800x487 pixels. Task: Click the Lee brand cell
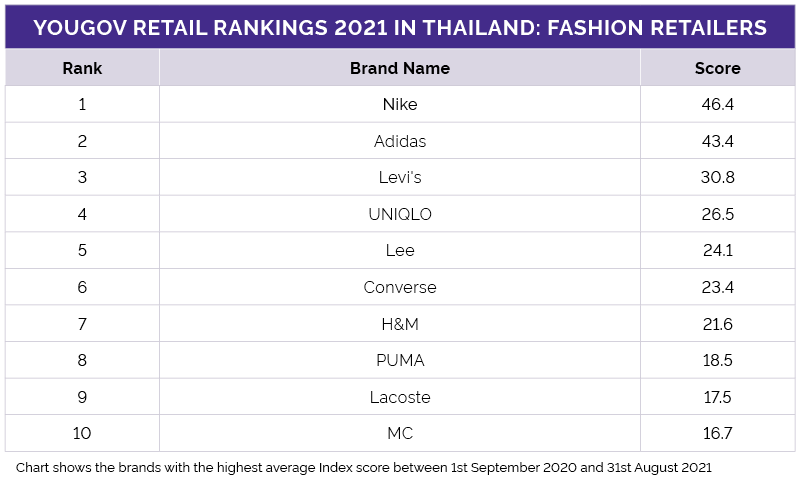399,250
